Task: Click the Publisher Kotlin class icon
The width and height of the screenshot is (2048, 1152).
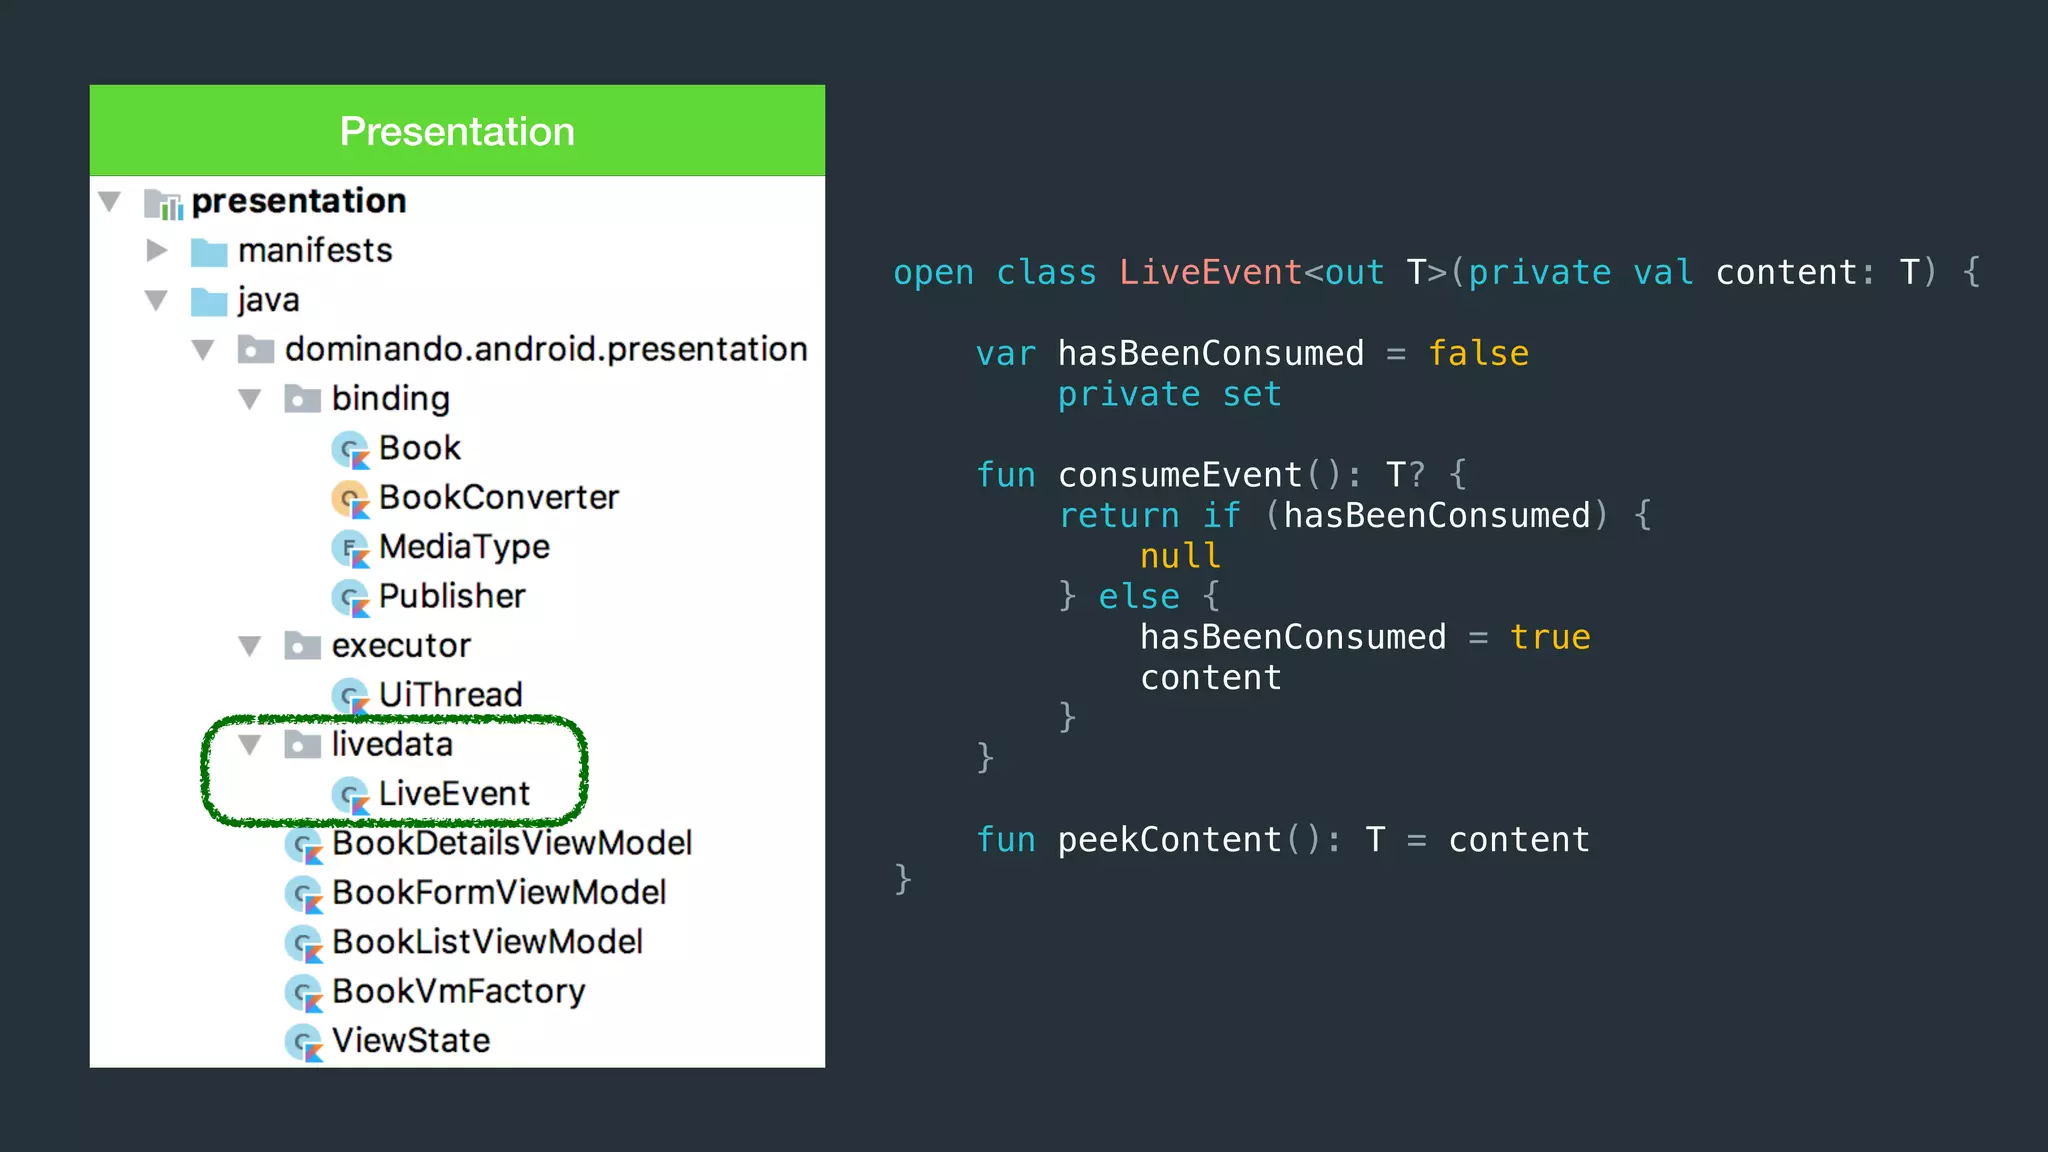Action: [350, 598]
